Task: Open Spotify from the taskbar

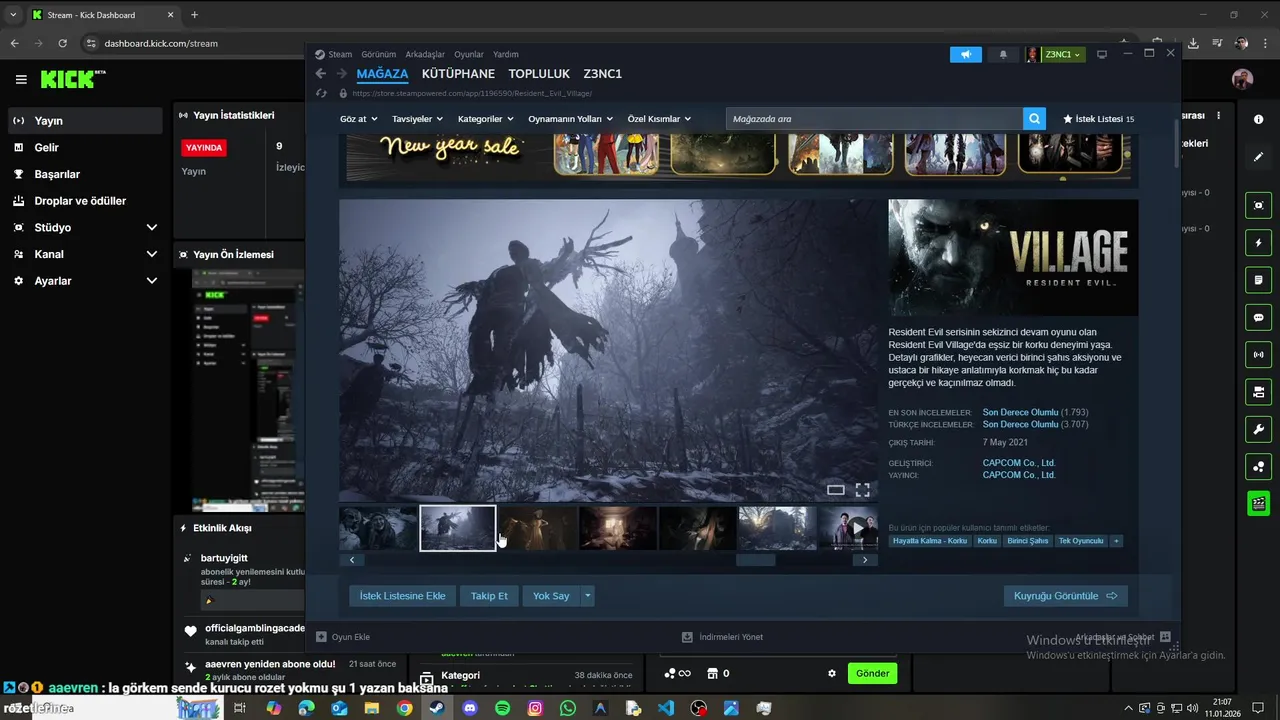Action: [x=503, y=708]
